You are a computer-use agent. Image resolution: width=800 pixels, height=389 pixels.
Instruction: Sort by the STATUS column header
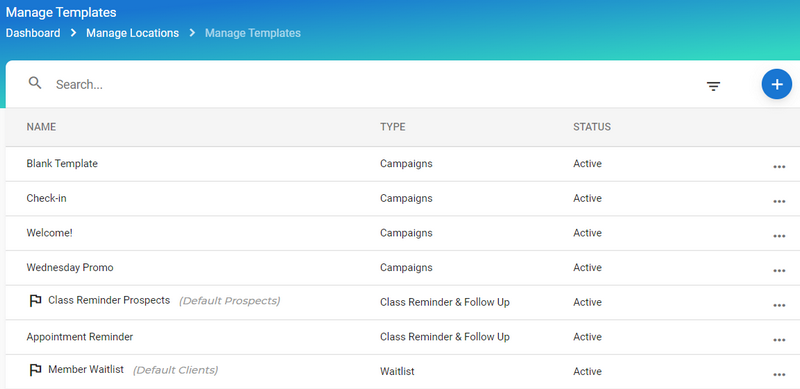pyautogui.click(x=592, y=127)
